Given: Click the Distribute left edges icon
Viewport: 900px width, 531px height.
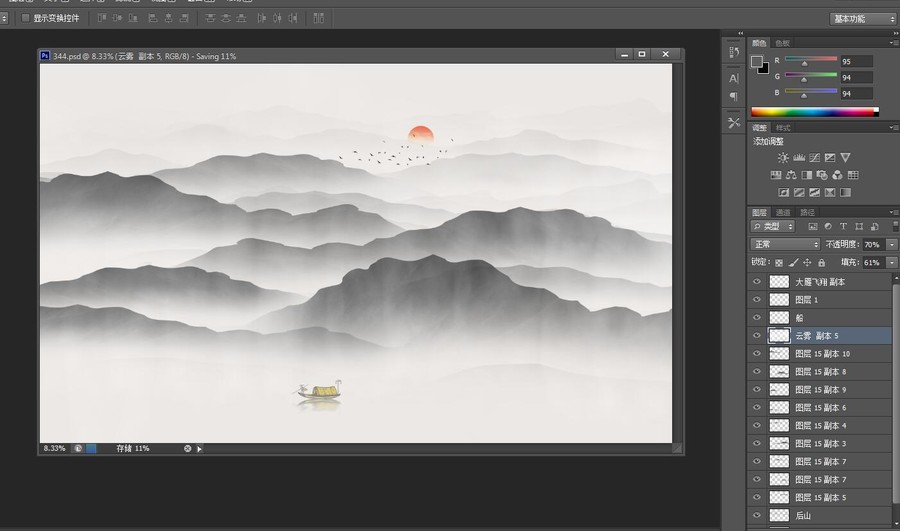Looking at the screenshot, I should [x=262, y=18].
